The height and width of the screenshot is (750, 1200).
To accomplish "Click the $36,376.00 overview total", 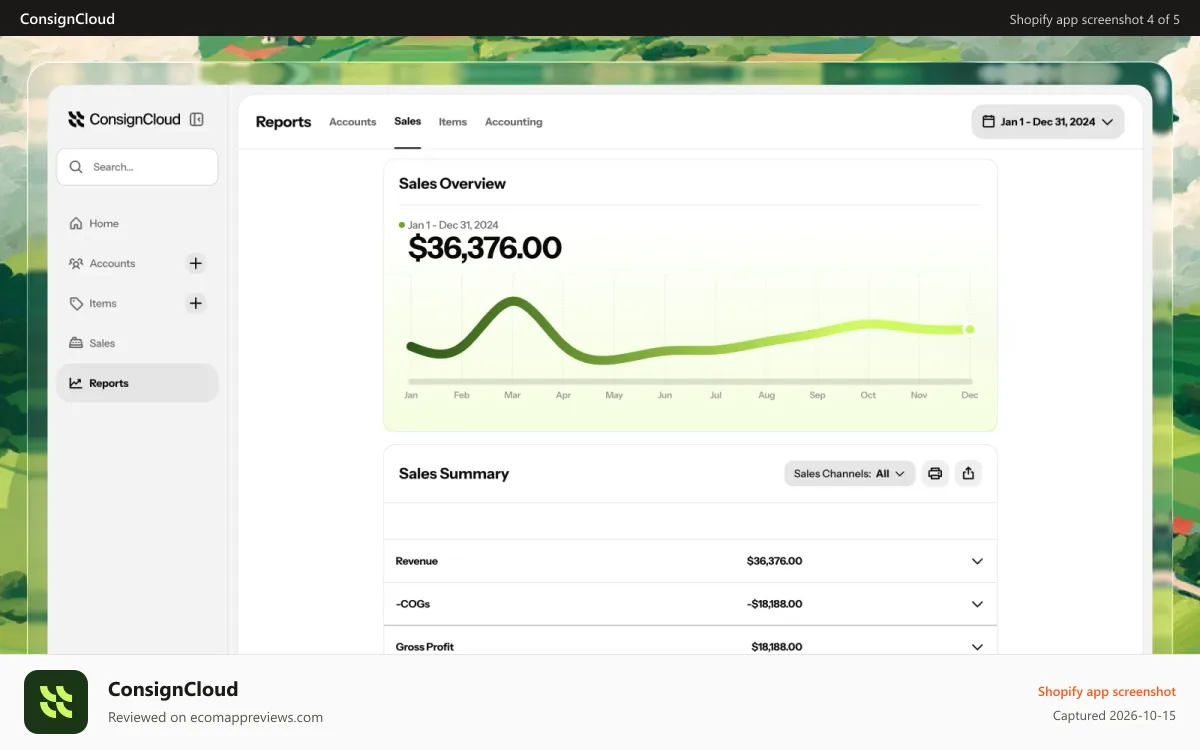I will click(x=485, y=248).
